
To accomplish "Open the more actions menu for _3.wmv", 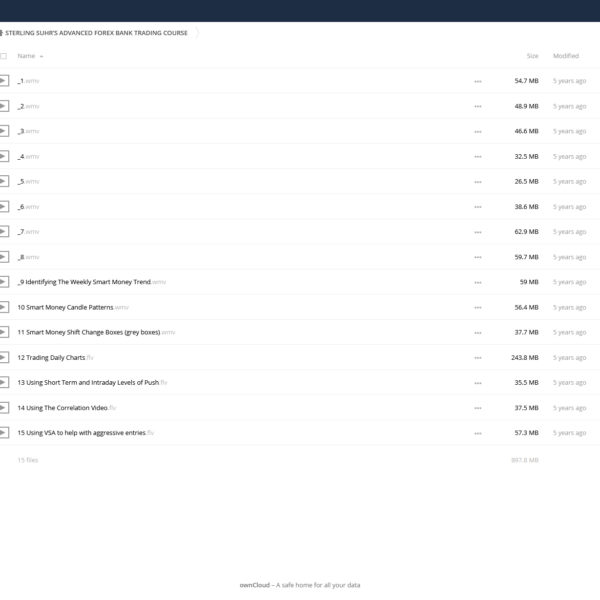I will (x=478, y=131).
